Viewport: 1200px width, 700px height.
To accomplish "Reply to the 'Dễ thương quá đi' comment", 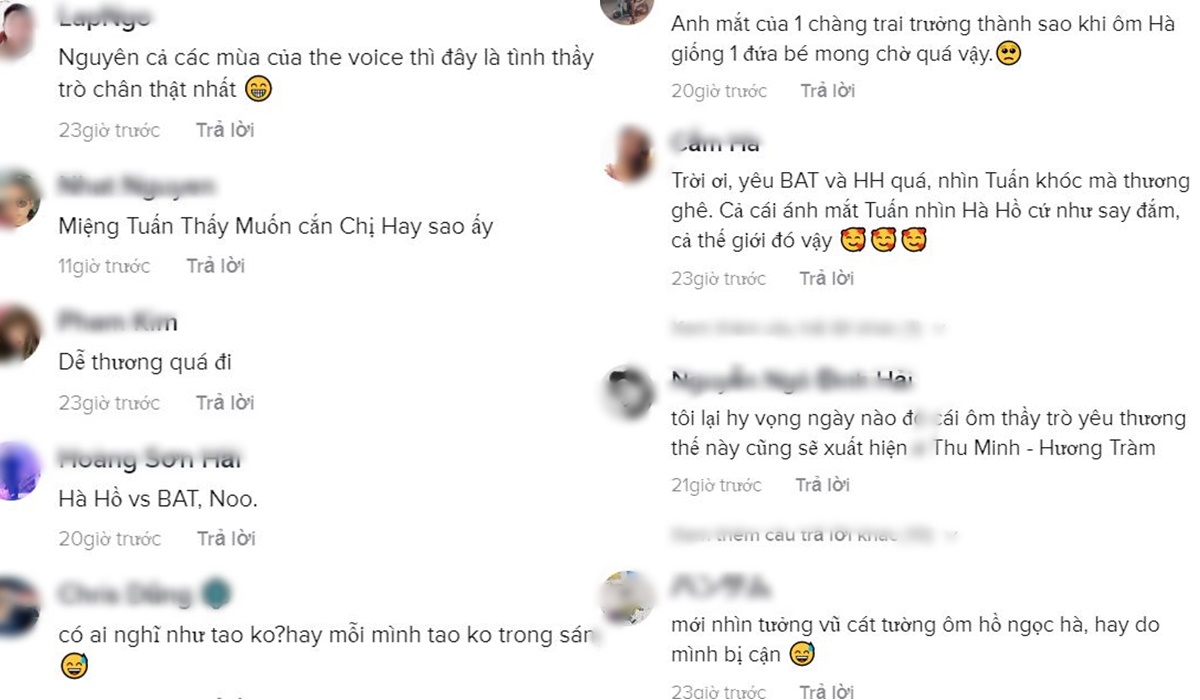I will pyautogui.click(x=225, y=403).
